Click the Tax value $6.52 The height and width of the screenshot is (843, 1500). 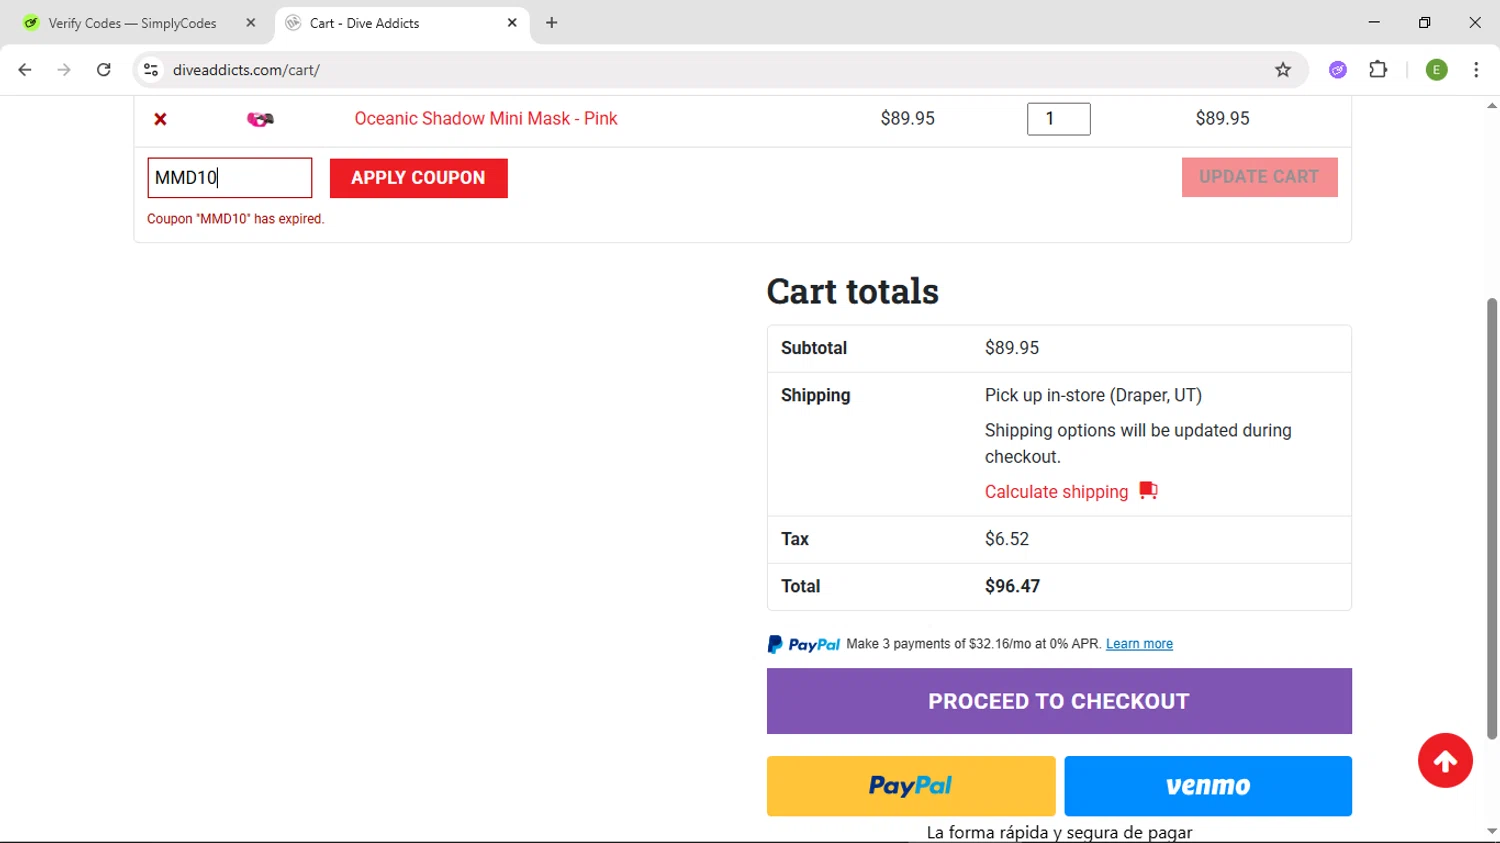point(1007,539)
